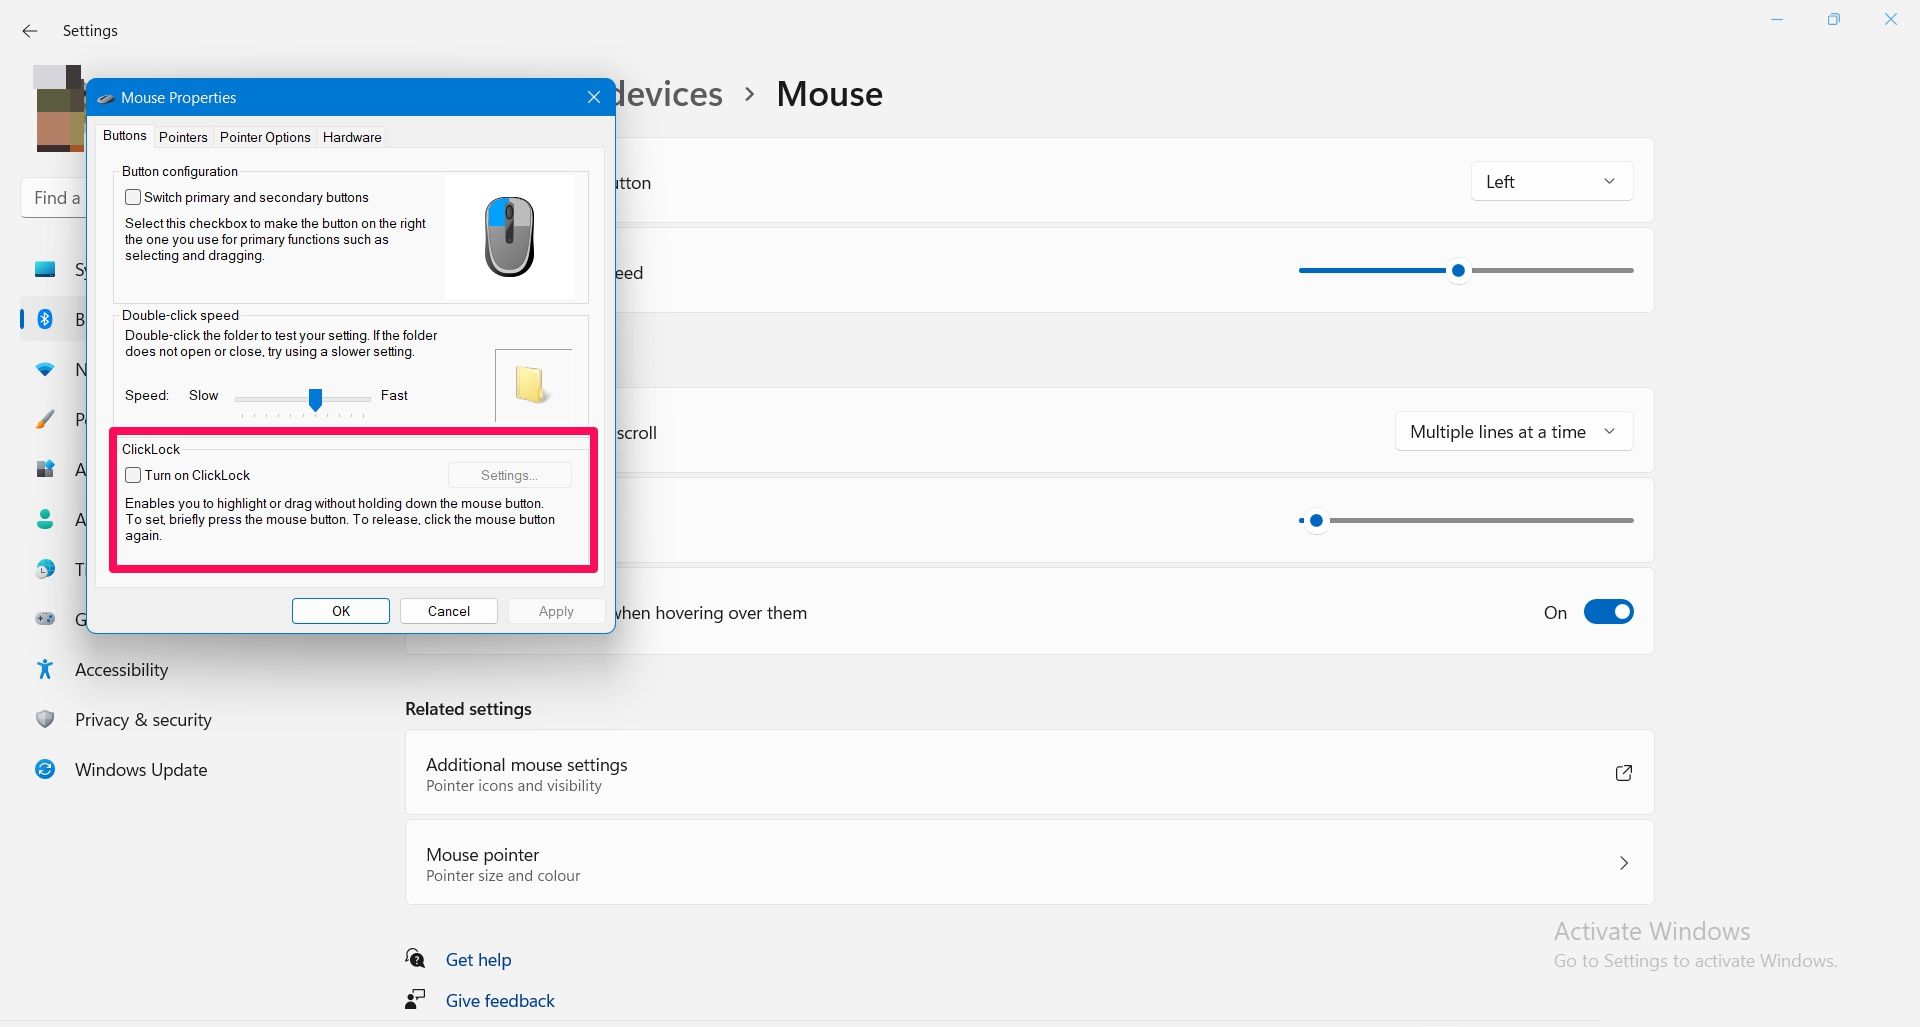Check Switch primary and secondary buttons

click(x=133, y=197)
